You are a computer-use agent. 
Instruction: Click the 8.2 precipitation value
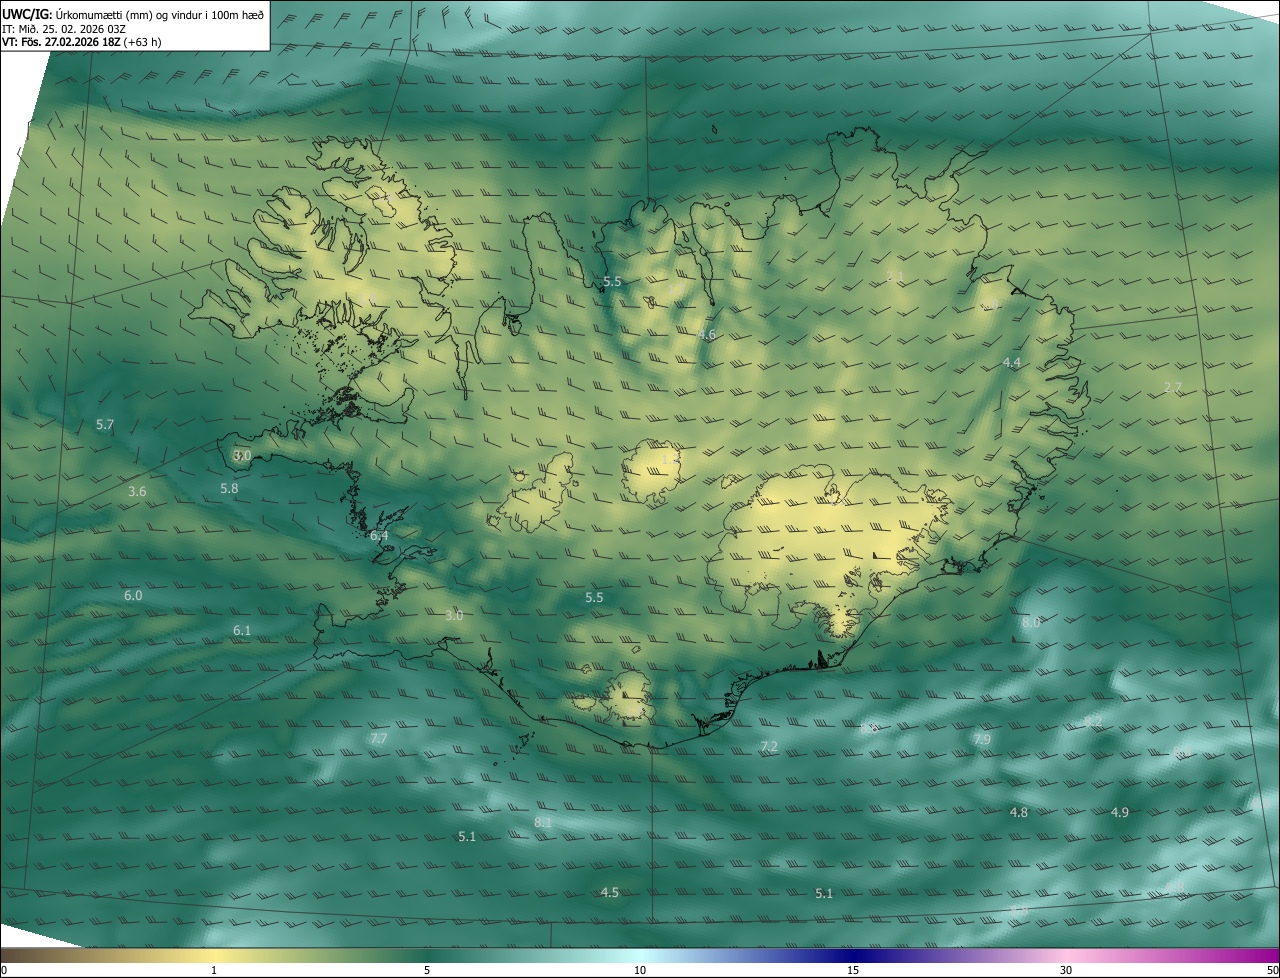point(1093,721)
